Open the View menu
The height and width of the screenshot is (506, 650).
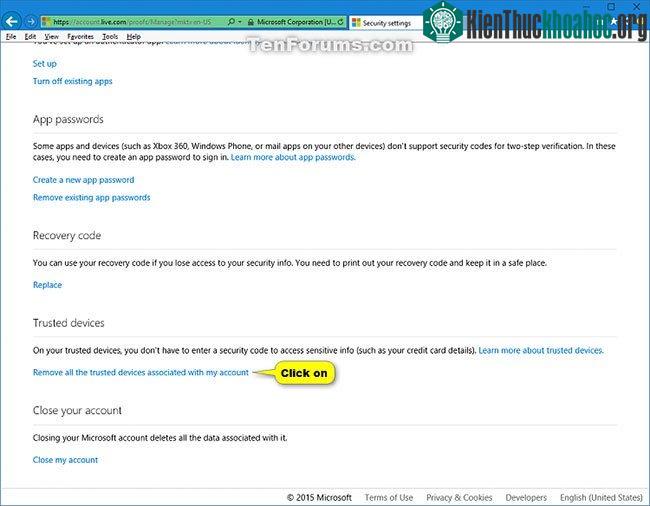(x=51, y=36)
